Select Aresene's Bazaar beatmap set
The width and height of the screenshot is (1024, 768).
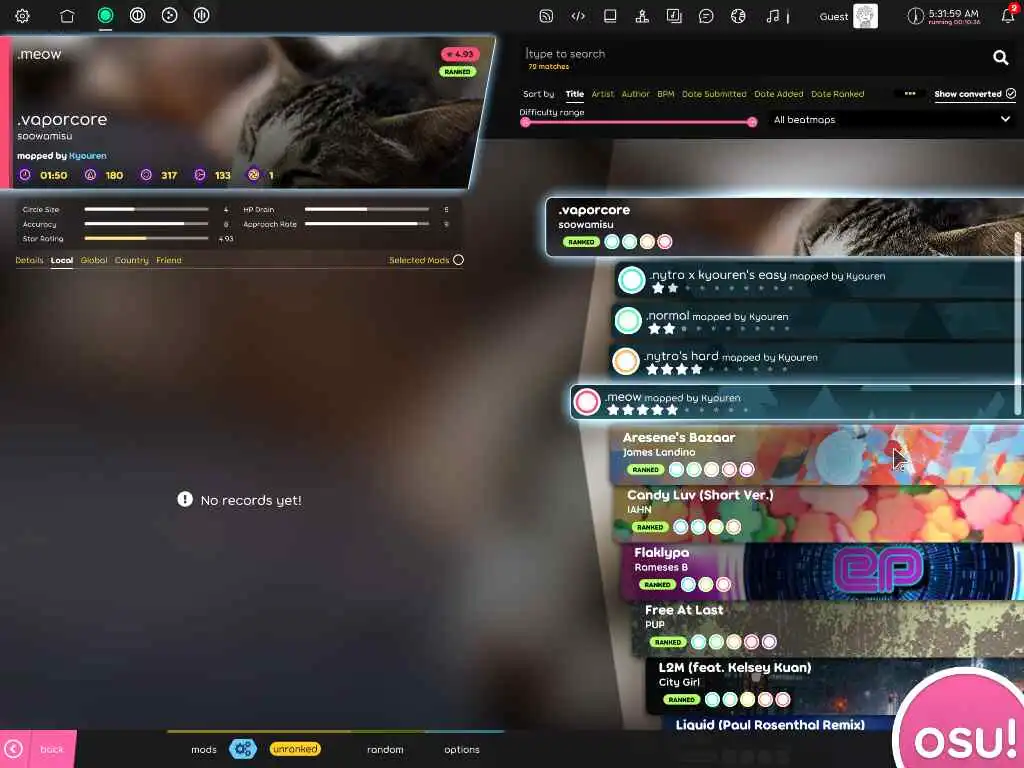click(x=816, y=455)
